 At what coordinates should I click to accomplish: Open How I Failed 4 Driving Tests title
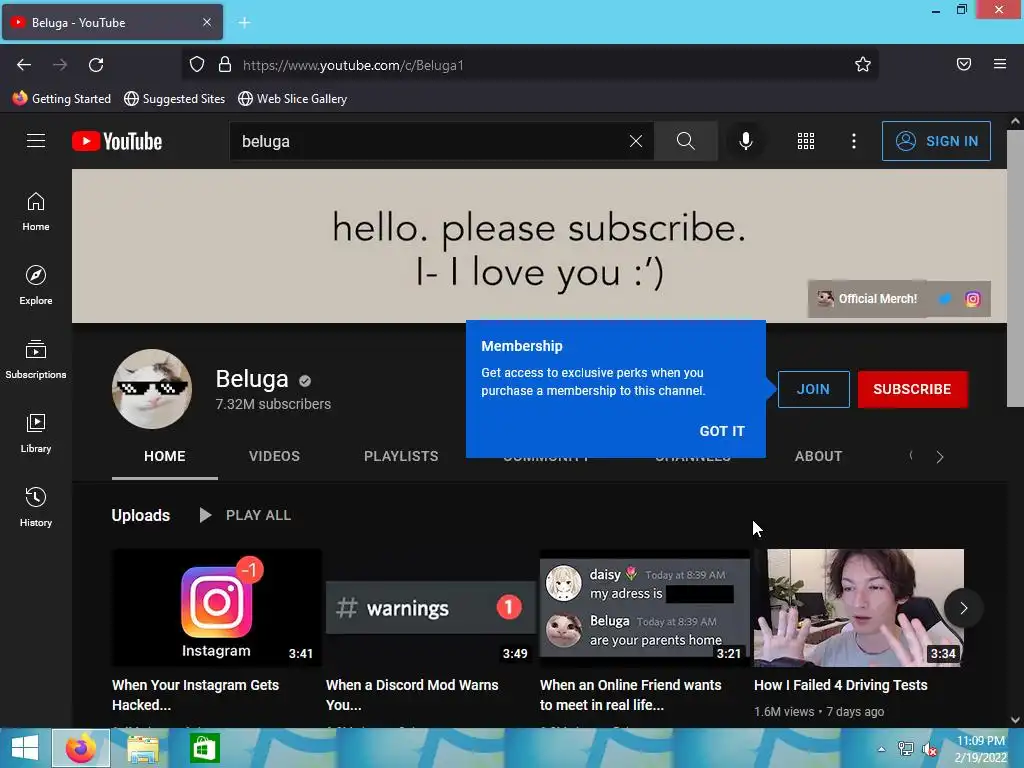840,685
